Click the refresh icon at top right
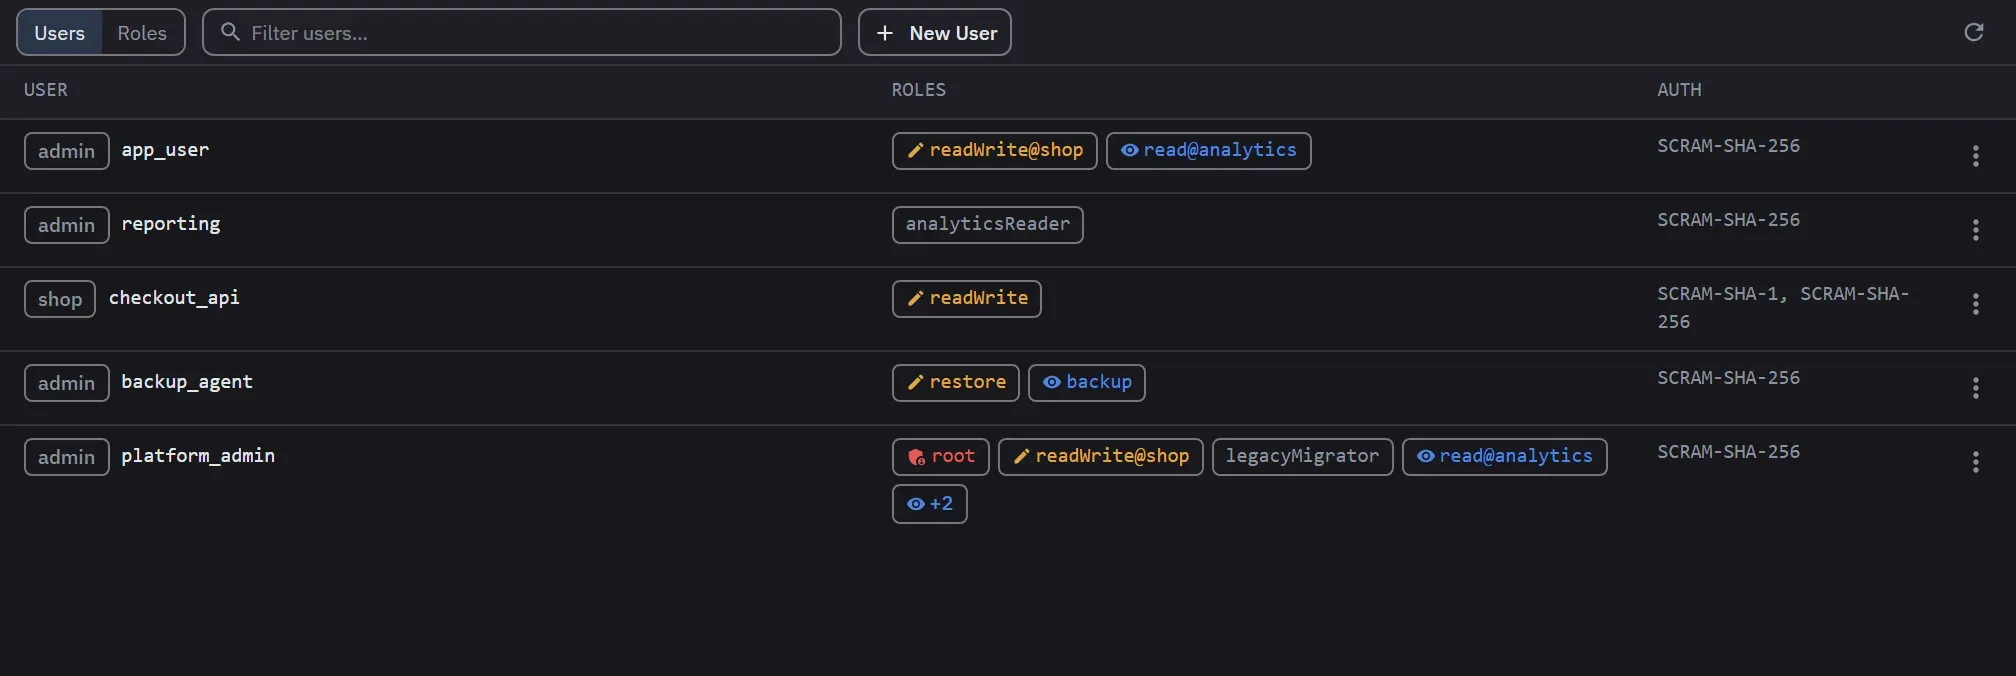The image size is (2016, 676). click(x=1974, y=32)
